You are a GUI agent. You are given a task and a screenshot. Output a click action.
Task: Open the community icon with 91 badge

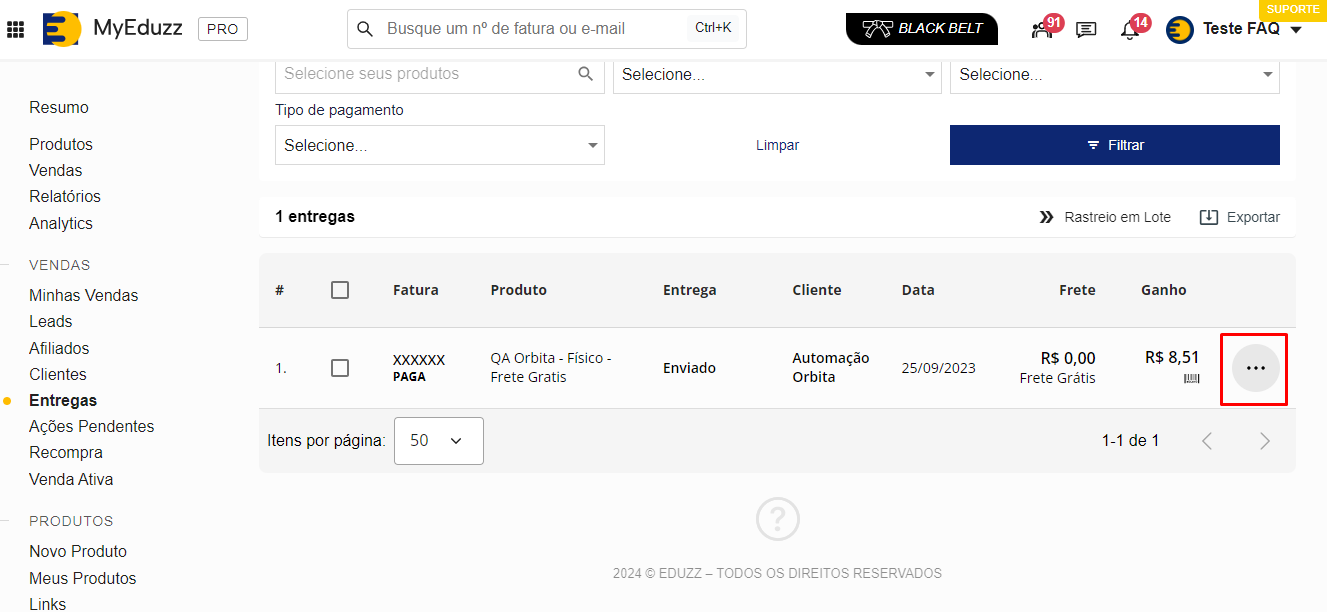click(1042, 29)
